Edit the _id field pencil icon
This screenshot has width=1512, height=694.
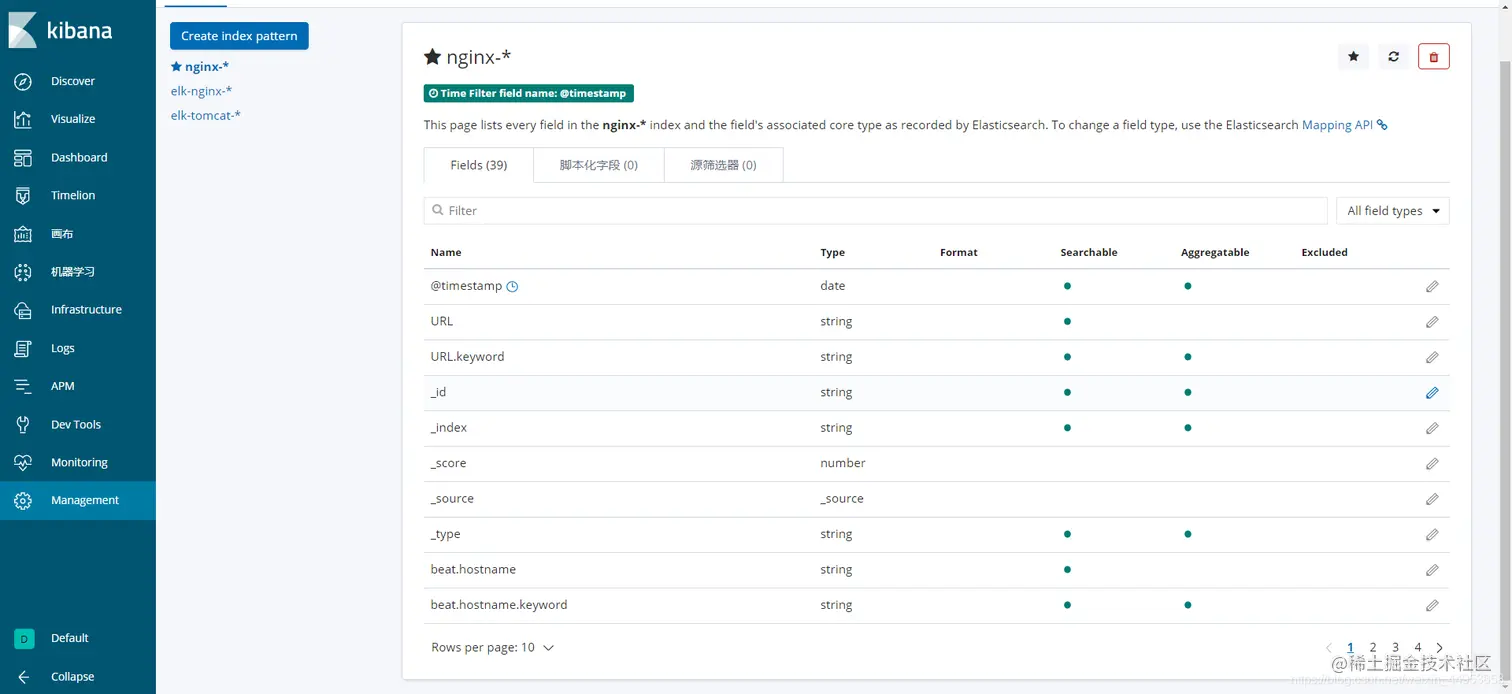(x=1432, y=393)
